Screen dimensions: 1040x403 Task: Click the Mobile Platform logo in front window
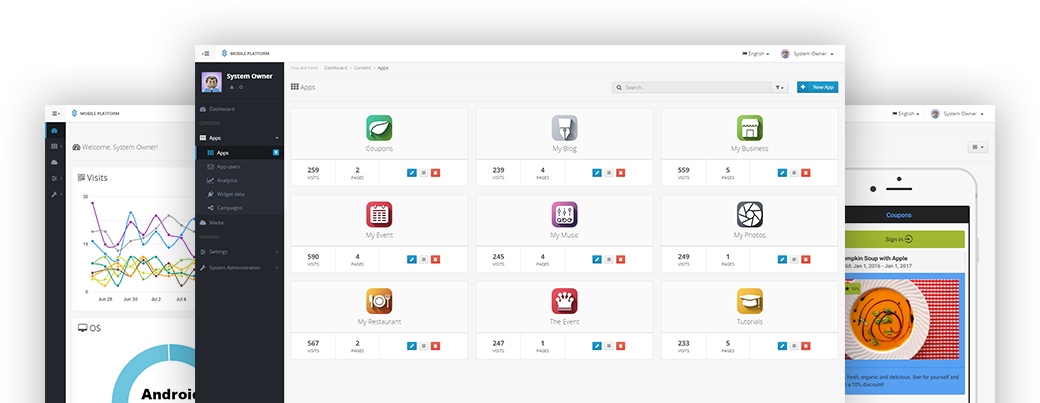245,54
